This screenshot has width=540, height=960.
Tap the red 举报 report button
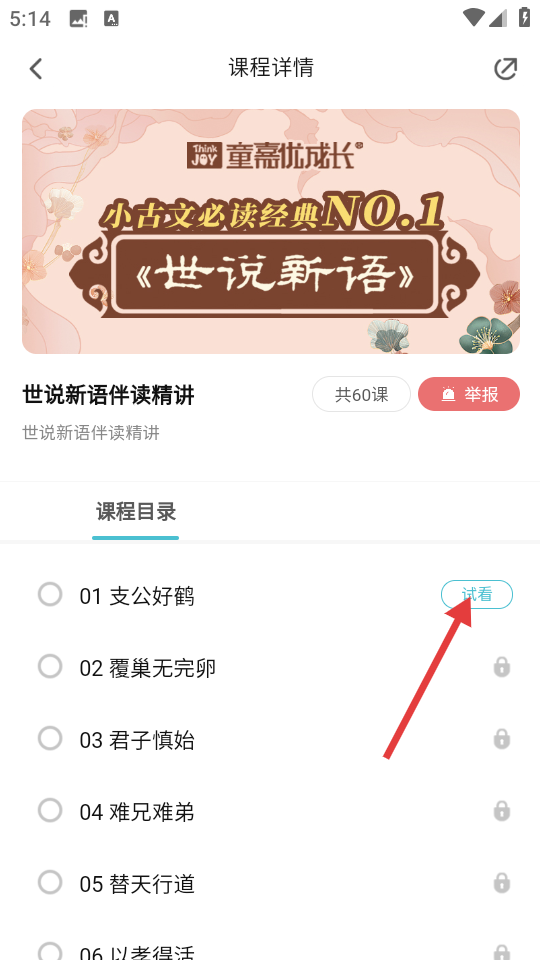tap(469, 394)
